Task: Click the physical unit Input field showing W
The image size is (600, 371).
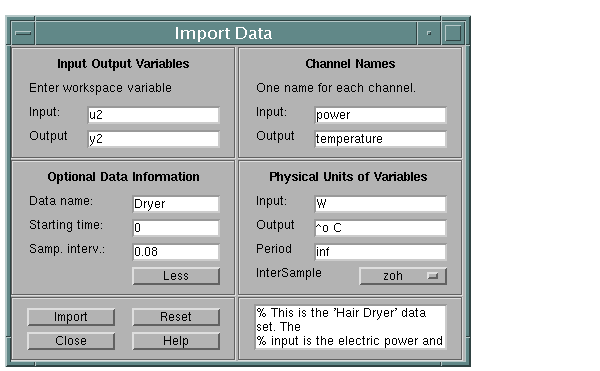Action: 380,204
